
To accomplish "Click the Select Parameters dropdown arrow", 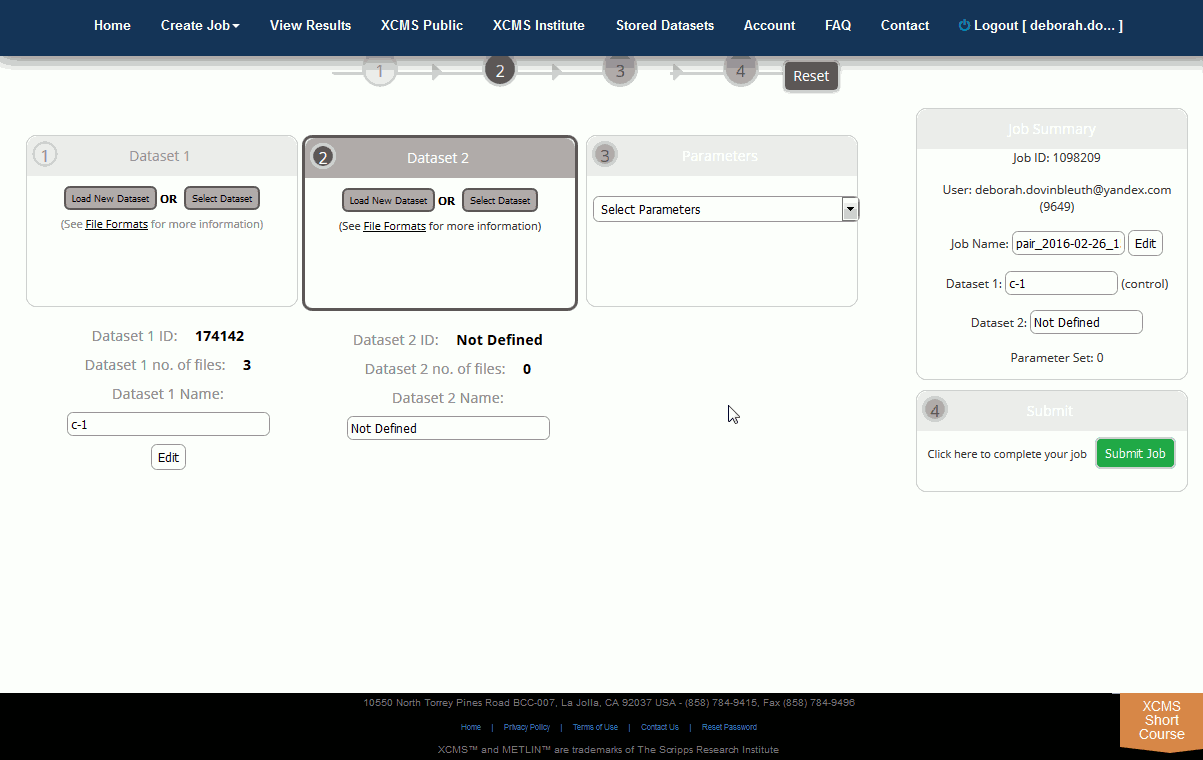I will [x=850, y=209].
